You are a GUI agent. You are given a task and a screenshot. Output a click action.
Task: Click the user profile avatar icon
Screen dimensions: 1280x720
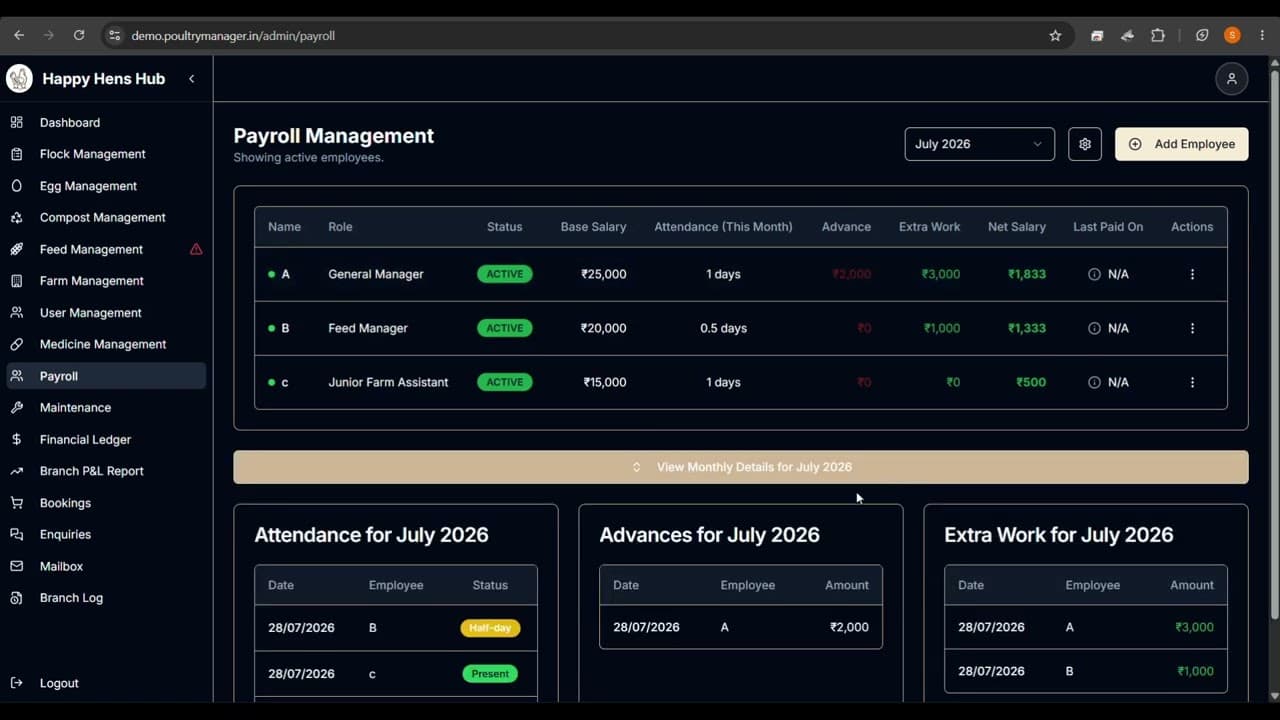click(x=1232, y=79)
